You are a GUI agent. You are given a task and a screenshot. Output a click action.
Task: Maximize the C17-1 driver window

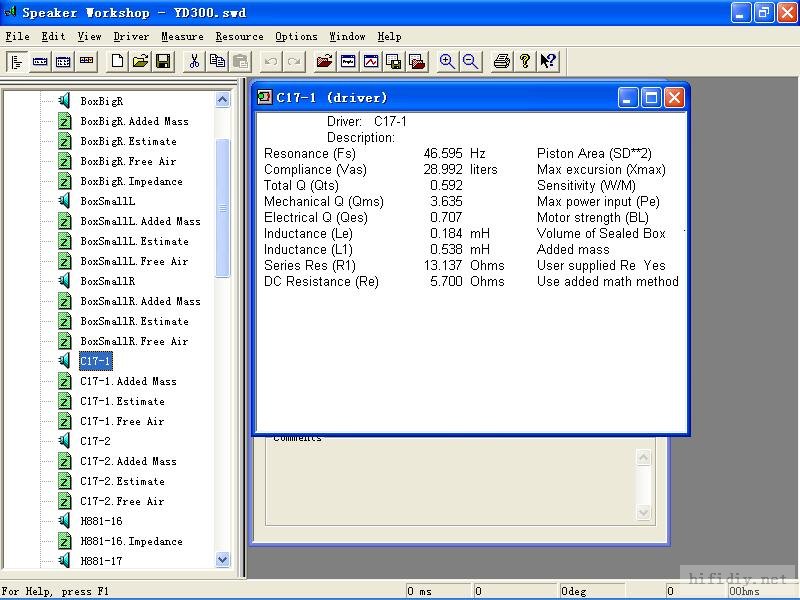651,97
